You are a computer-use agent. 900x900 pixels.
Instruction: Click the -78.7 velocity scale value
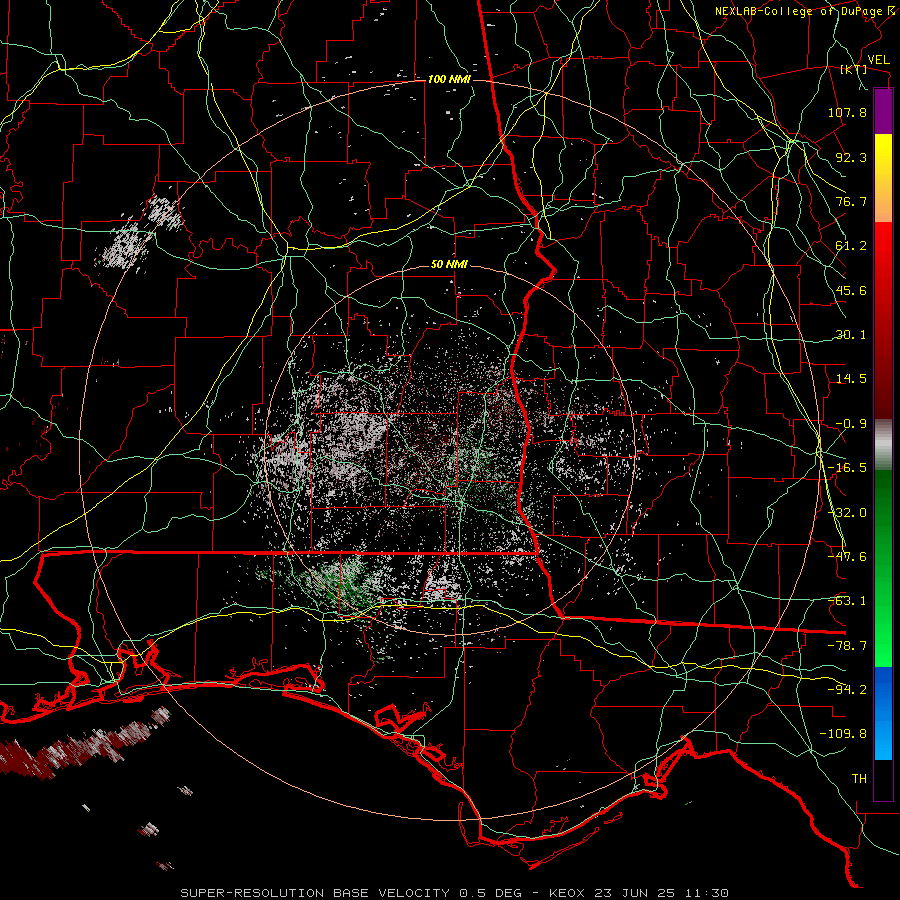point(847,646)
